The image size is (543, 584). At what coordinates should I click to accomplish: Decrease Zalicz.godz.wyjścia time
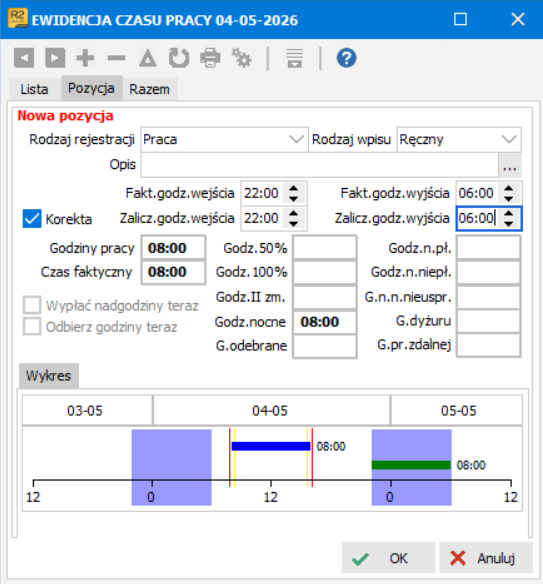508,223
